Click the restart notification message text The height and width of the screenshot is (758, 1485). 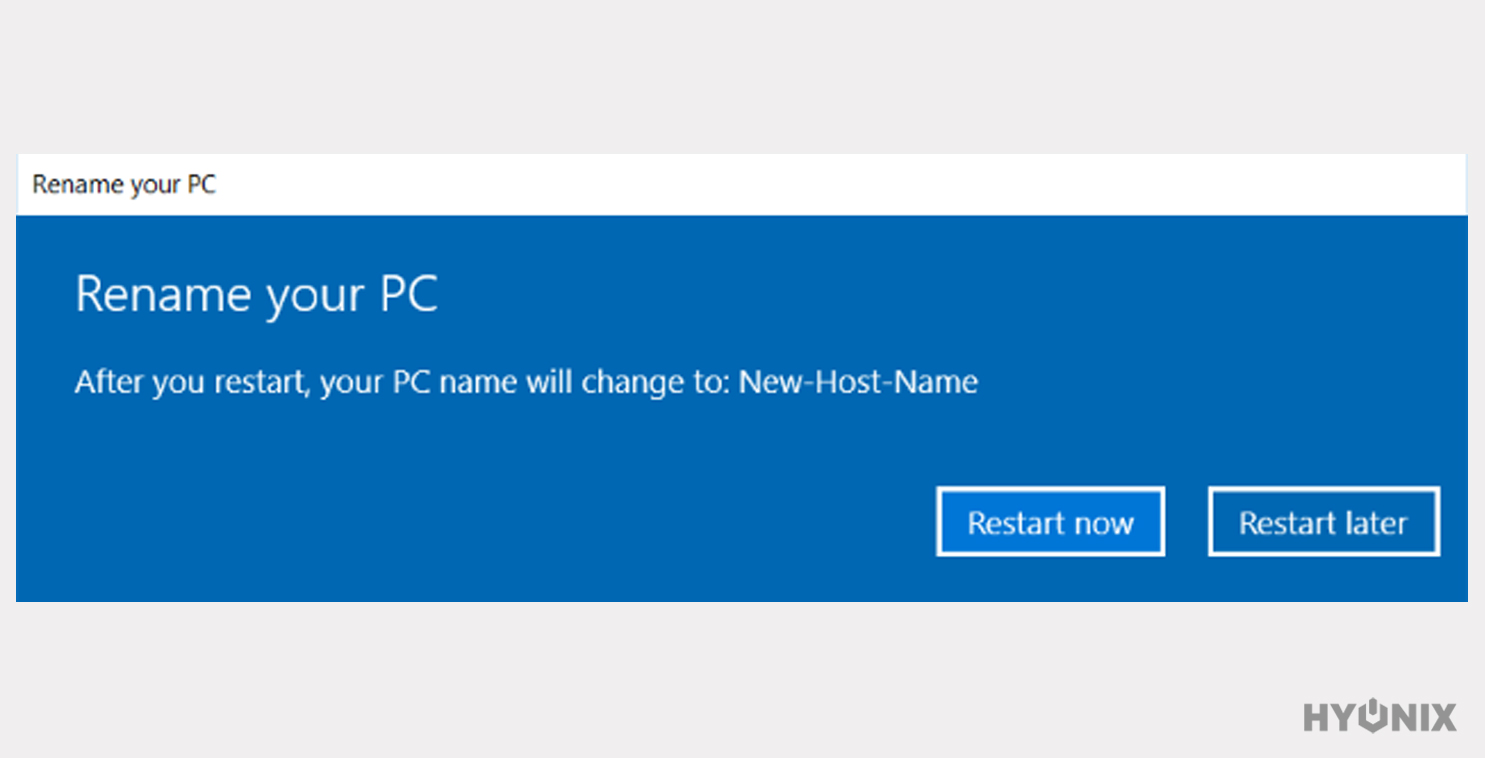pyautogui.click(x=525, y=382)
